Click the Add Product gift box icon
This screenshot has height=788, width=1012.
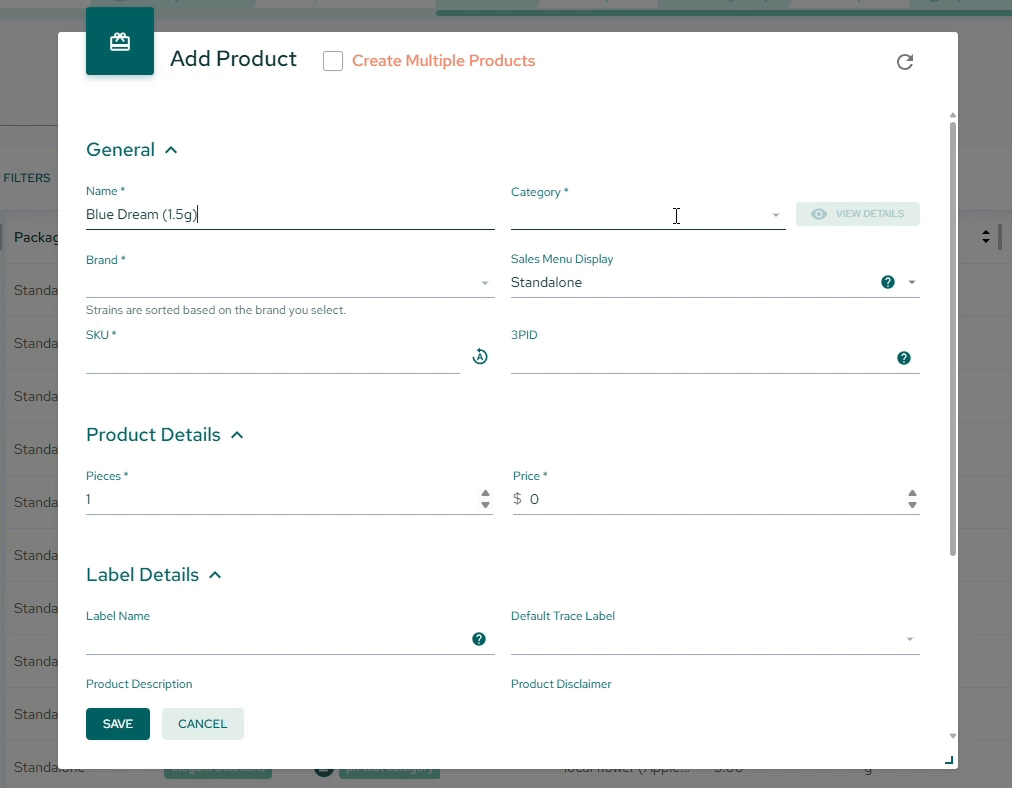click(120, 41)
